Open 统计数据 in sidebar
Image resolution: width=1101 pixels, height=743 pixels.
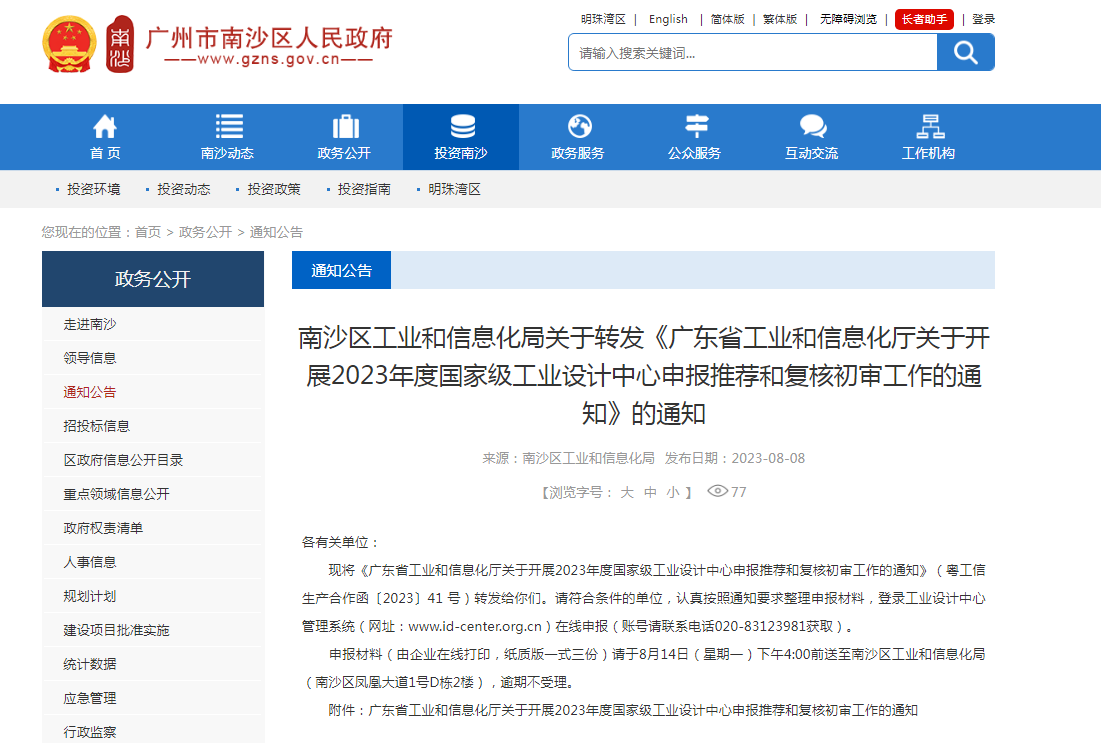(90, 664)
